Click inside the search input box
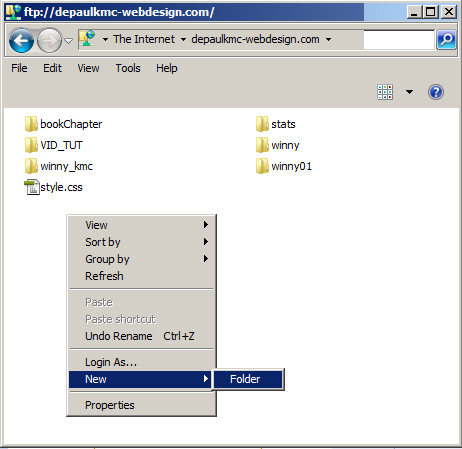The width and height of the screenshot is (462, 449). (x=399, y=40)
